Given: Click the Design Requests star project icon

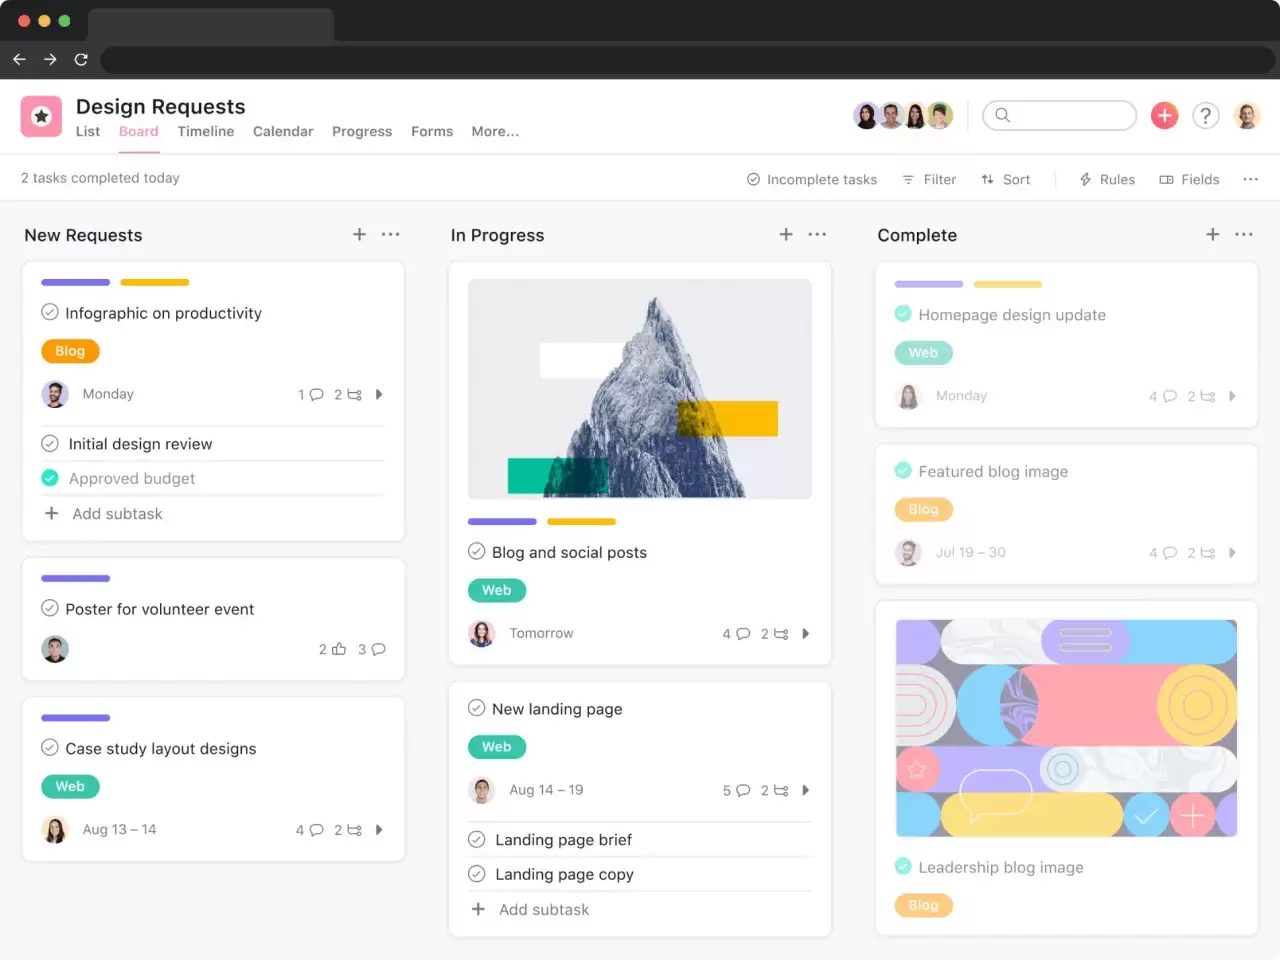Looking at the screenshot, I should coord(41,116).
